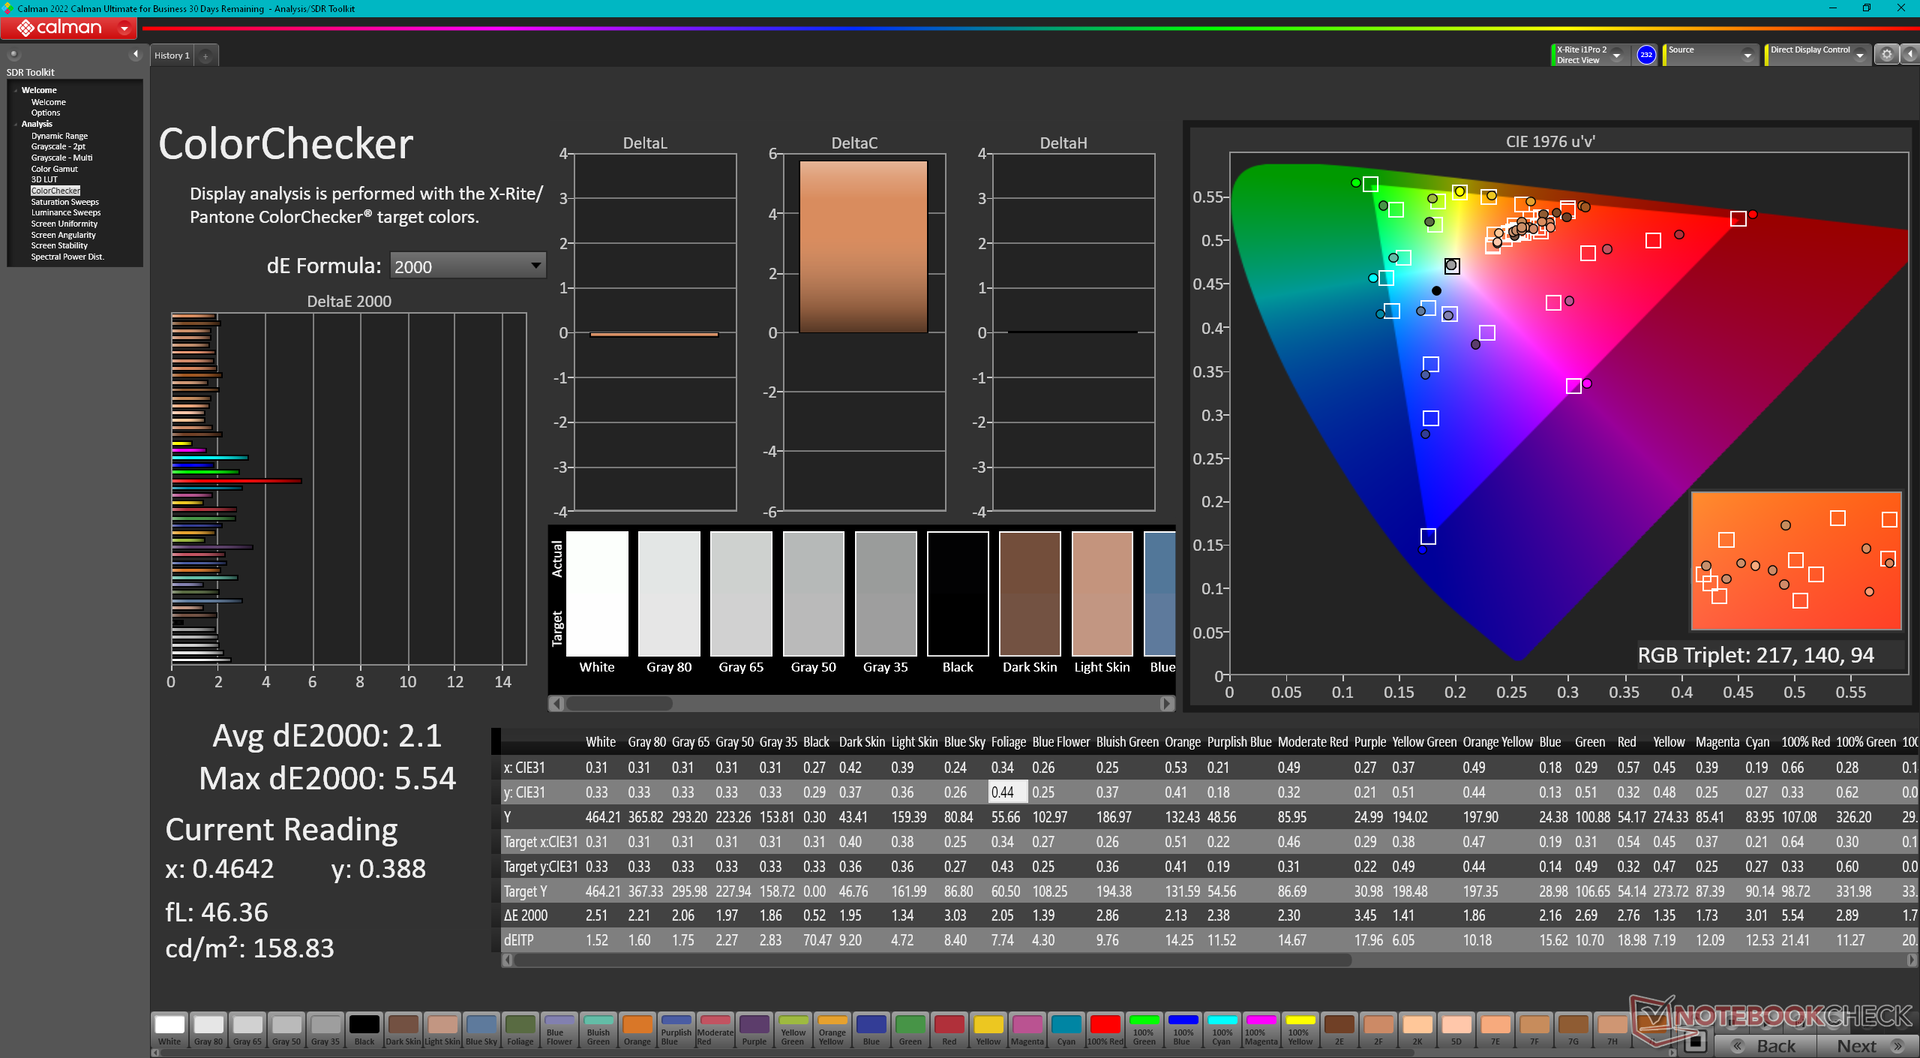Collapse the SDR Toolkit sidebar panel arrow
Viewport: 1920px width, 1058px height.
[135, 55]
